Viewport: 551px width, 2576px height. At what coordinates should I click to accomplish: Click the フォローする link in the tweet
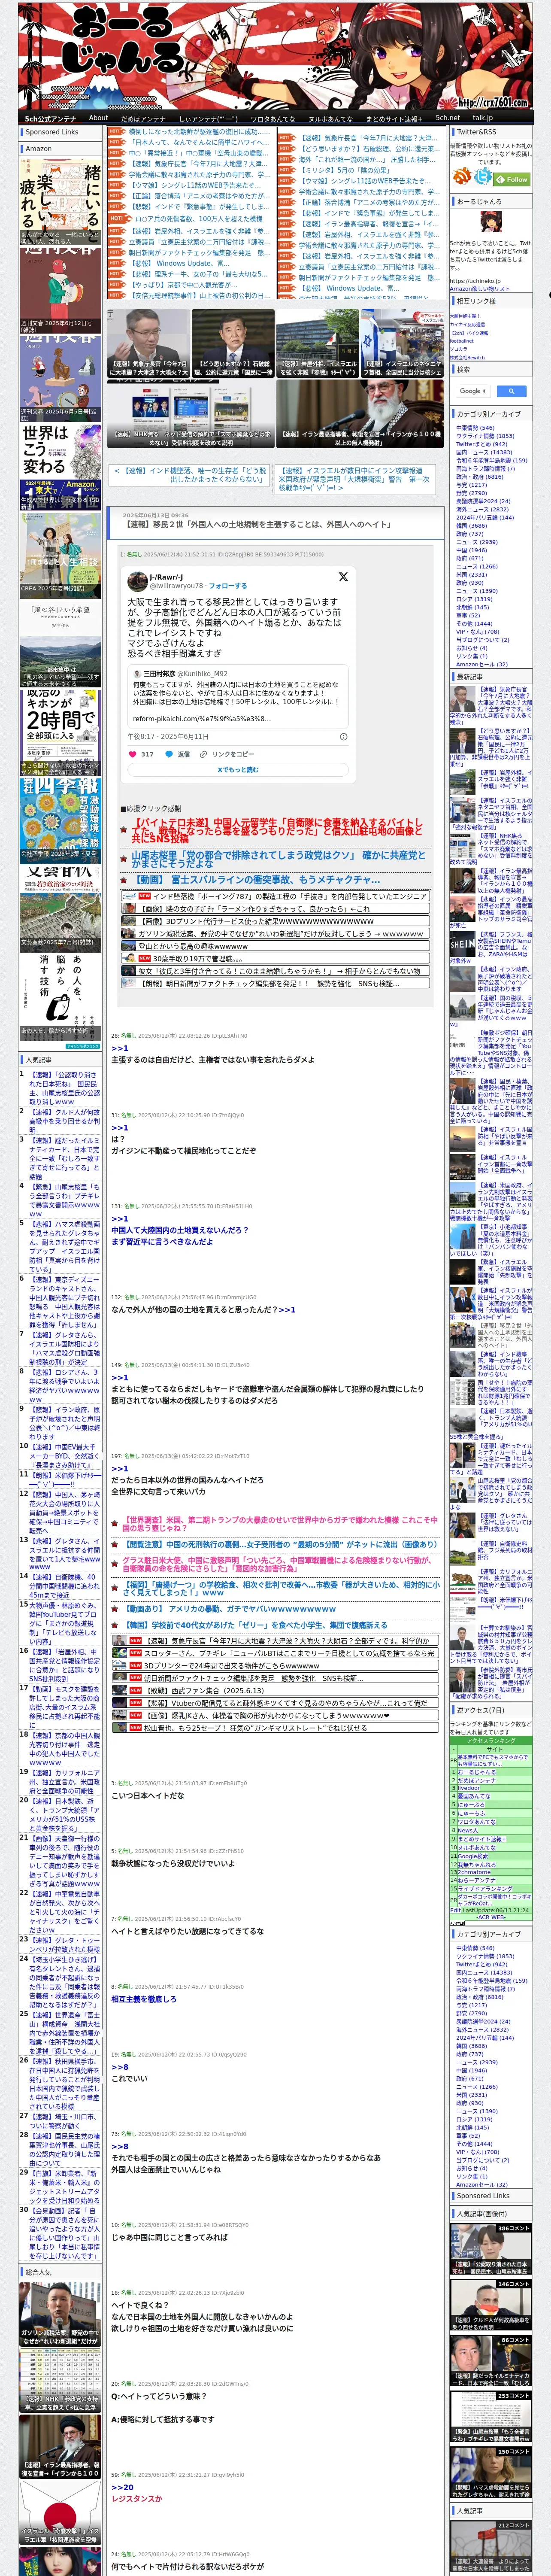tap(227, 586)
